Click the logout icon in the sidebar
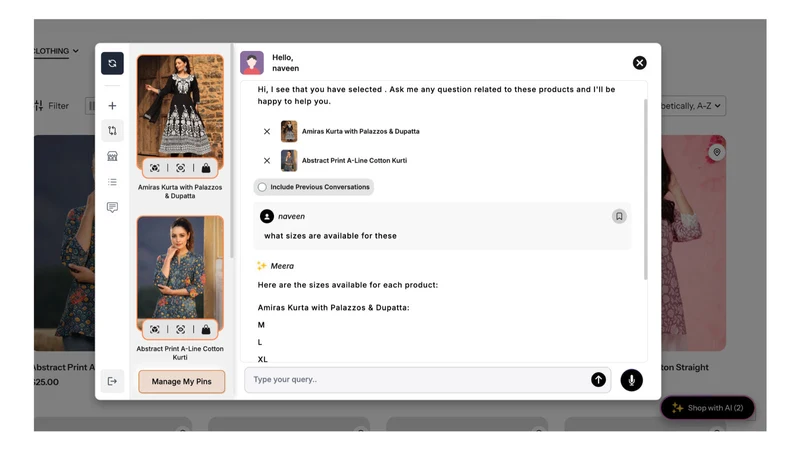The width and height of the screenshot is (800, 450). [x=112, y=381]
